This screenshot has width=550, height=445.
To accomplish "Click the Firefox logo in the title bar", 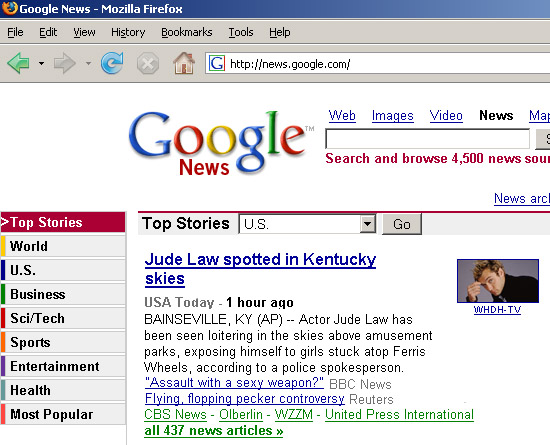I will pyautogui.click(x=9, y=8).
